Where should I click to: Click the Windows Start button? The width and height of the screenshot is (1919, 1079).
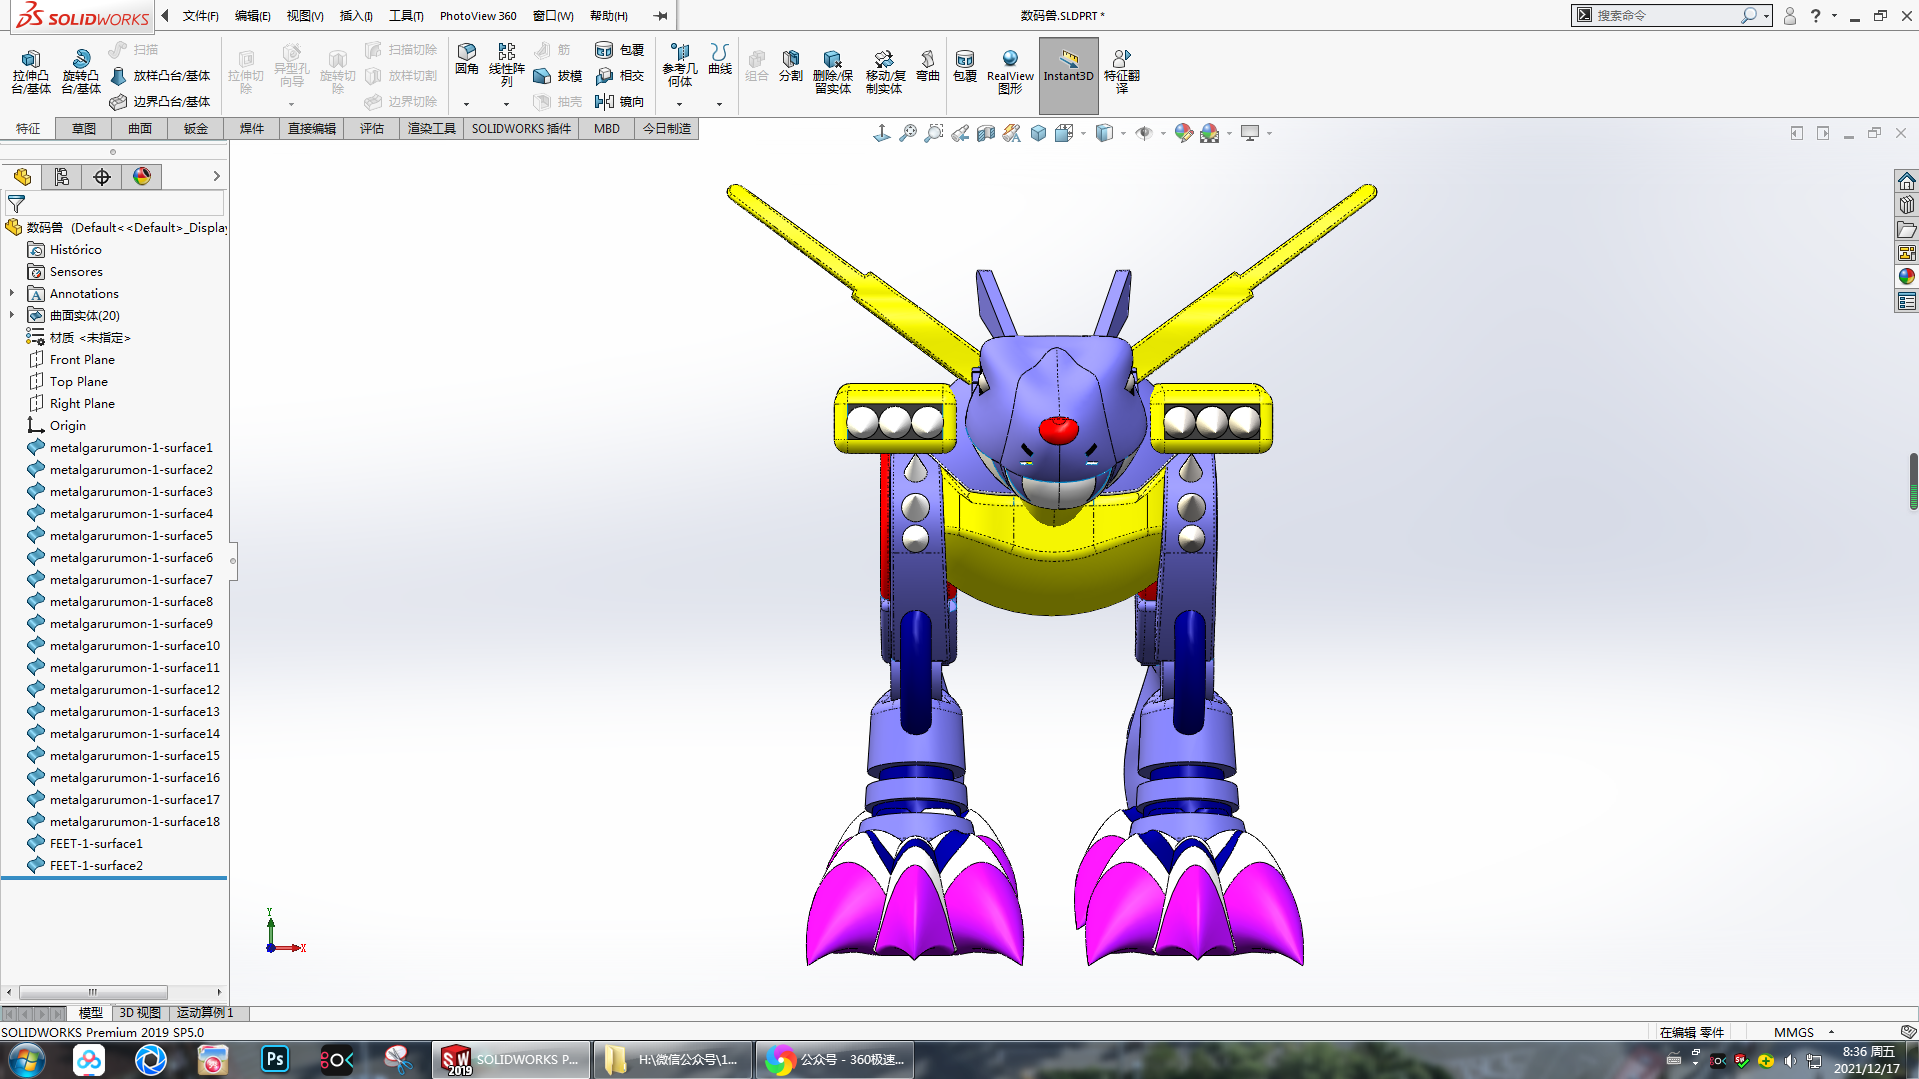26,1060
